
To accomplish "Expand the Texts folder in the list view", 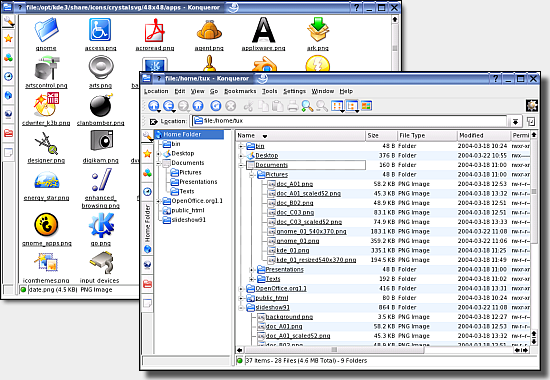I will point(251,279).
